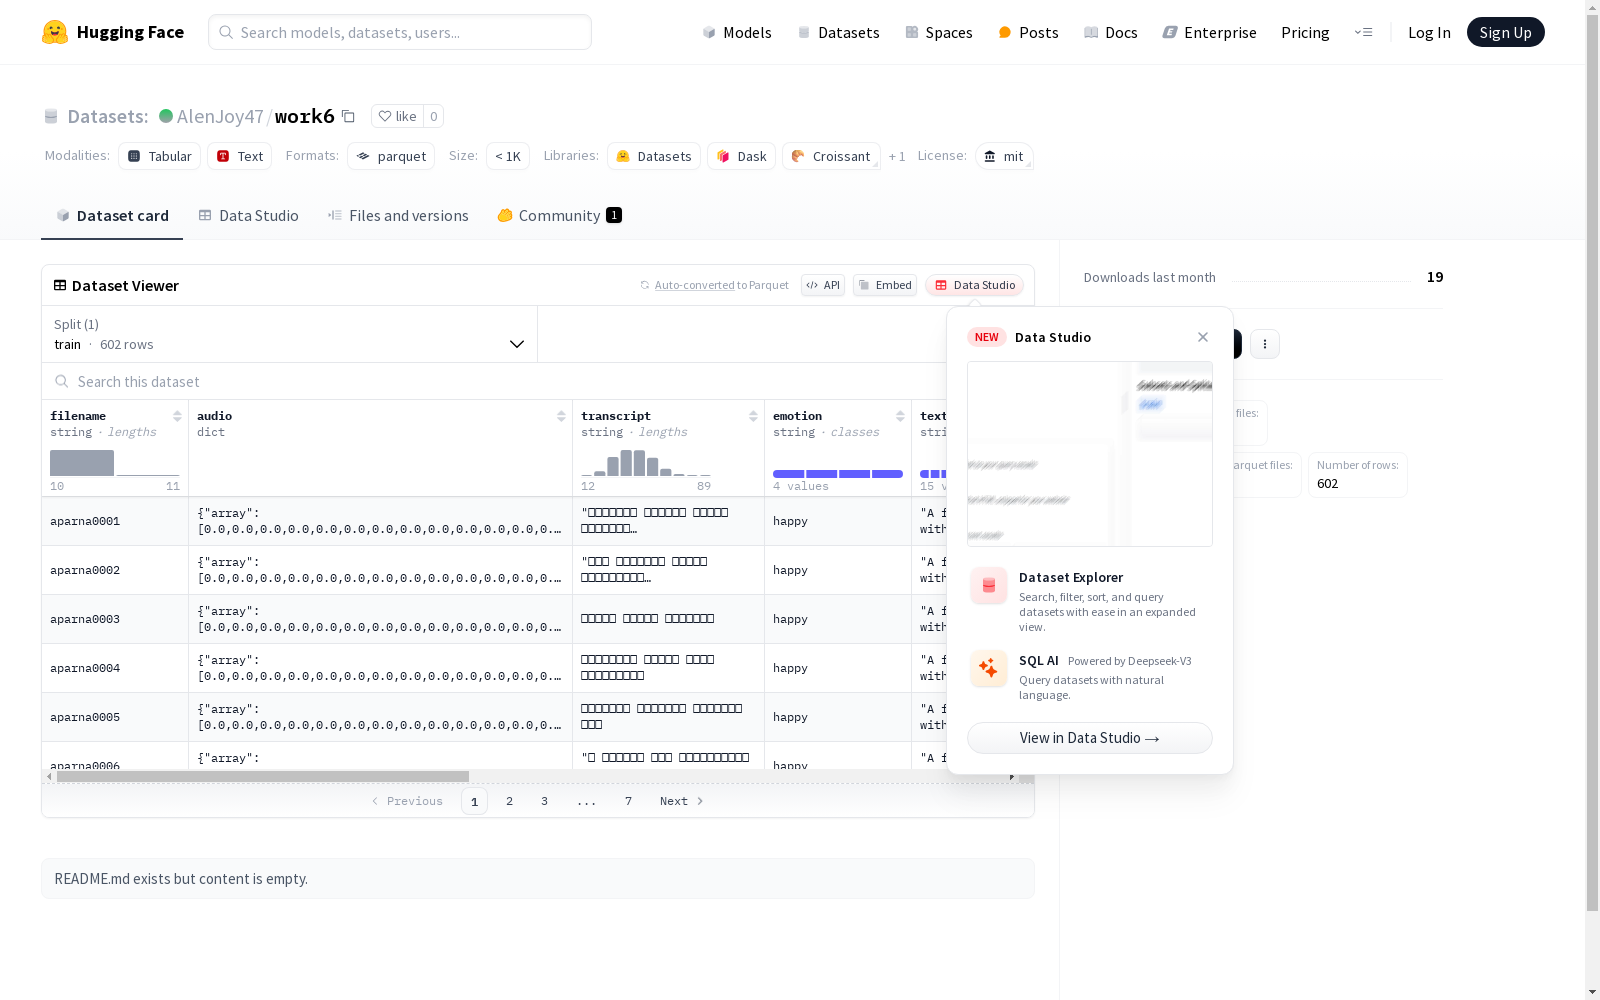This screenshot has height=1000, width=1600.
Task: Switch to Dataset card tab
Action: click(112, 216)
